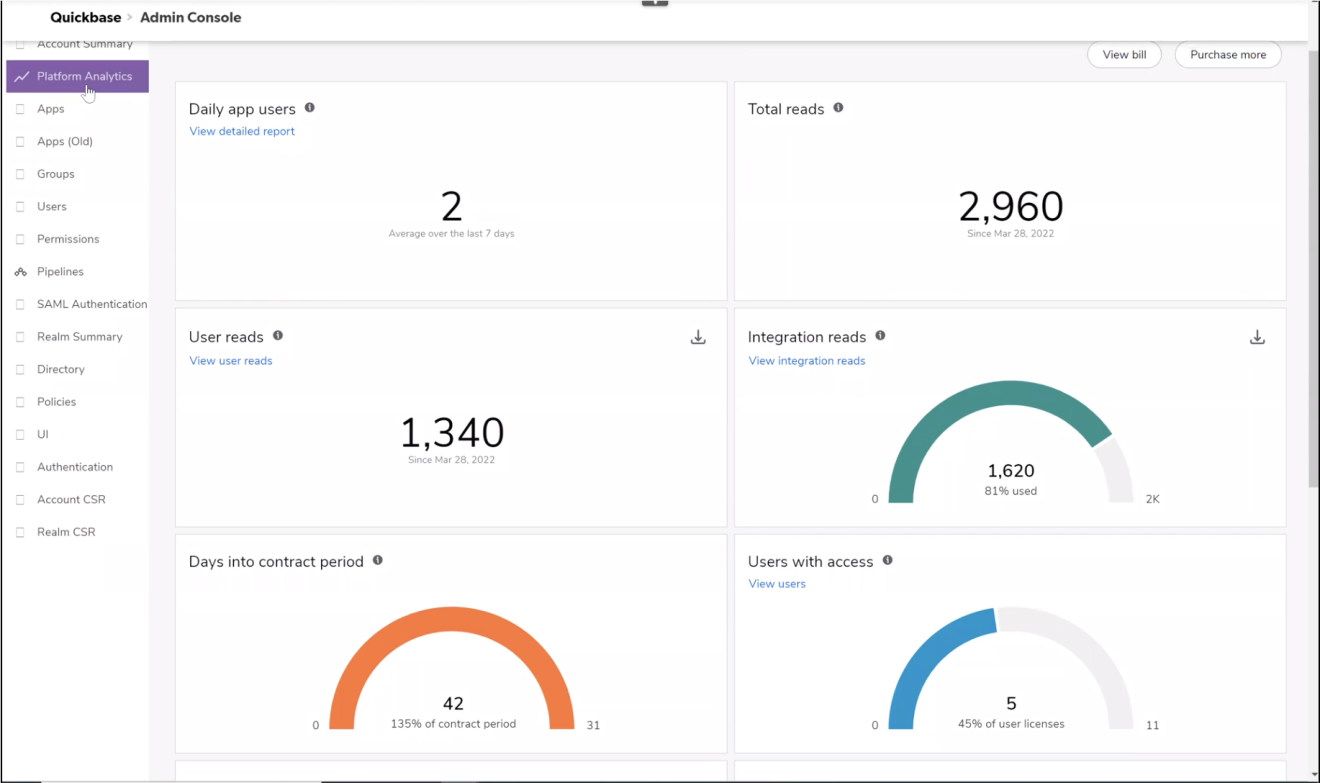Open the User reads info icon
Viewport: 1320px width, 783px height.
[278, 336]
